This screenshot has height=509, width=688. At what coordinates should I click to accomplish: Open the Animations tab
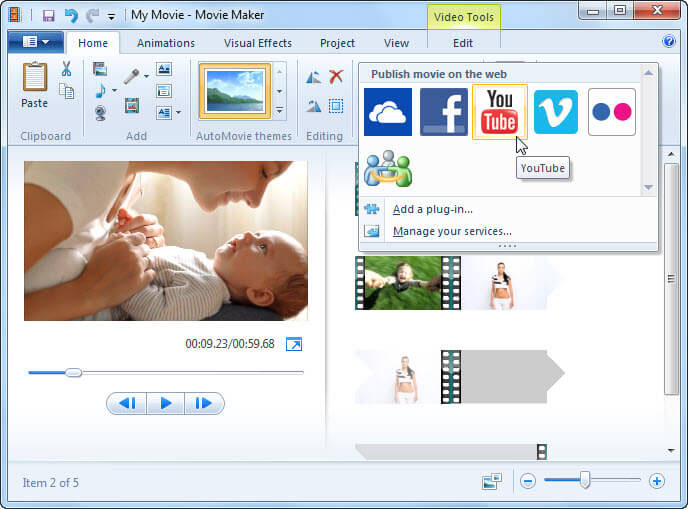pos(166,43)
